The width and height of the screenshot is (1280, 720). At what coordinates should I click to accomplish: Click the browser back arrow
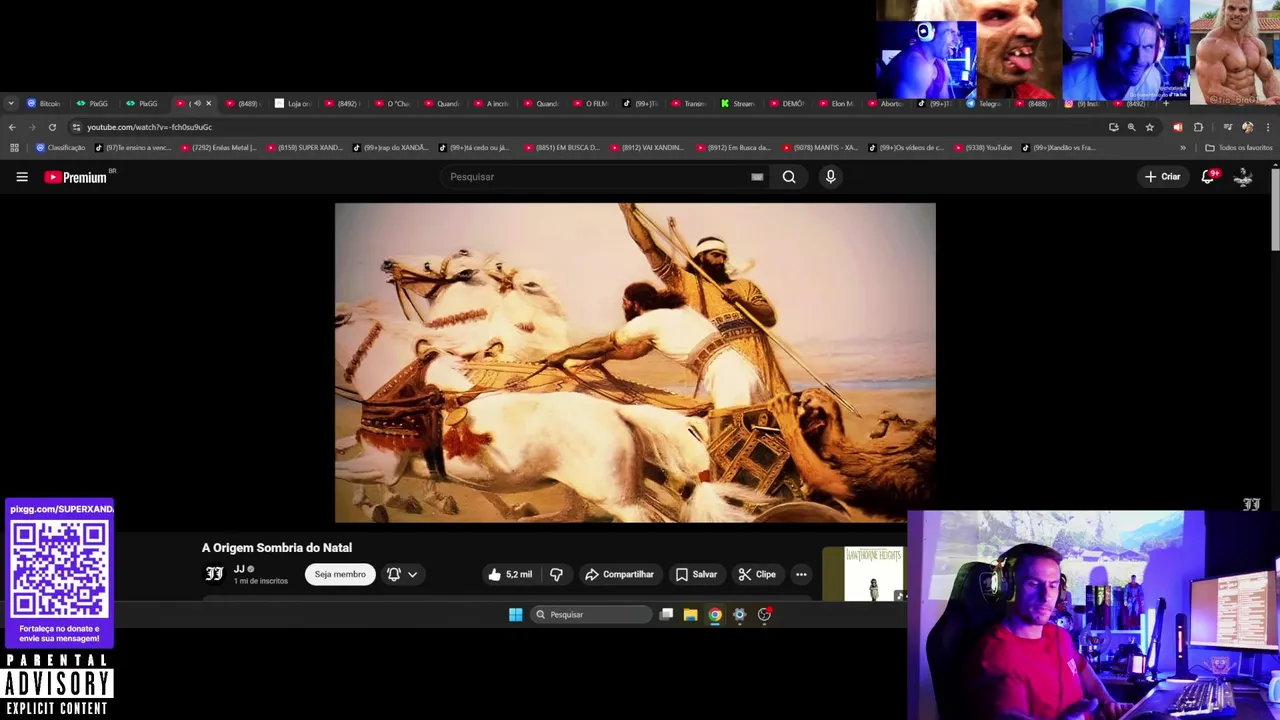coord(12,127)
